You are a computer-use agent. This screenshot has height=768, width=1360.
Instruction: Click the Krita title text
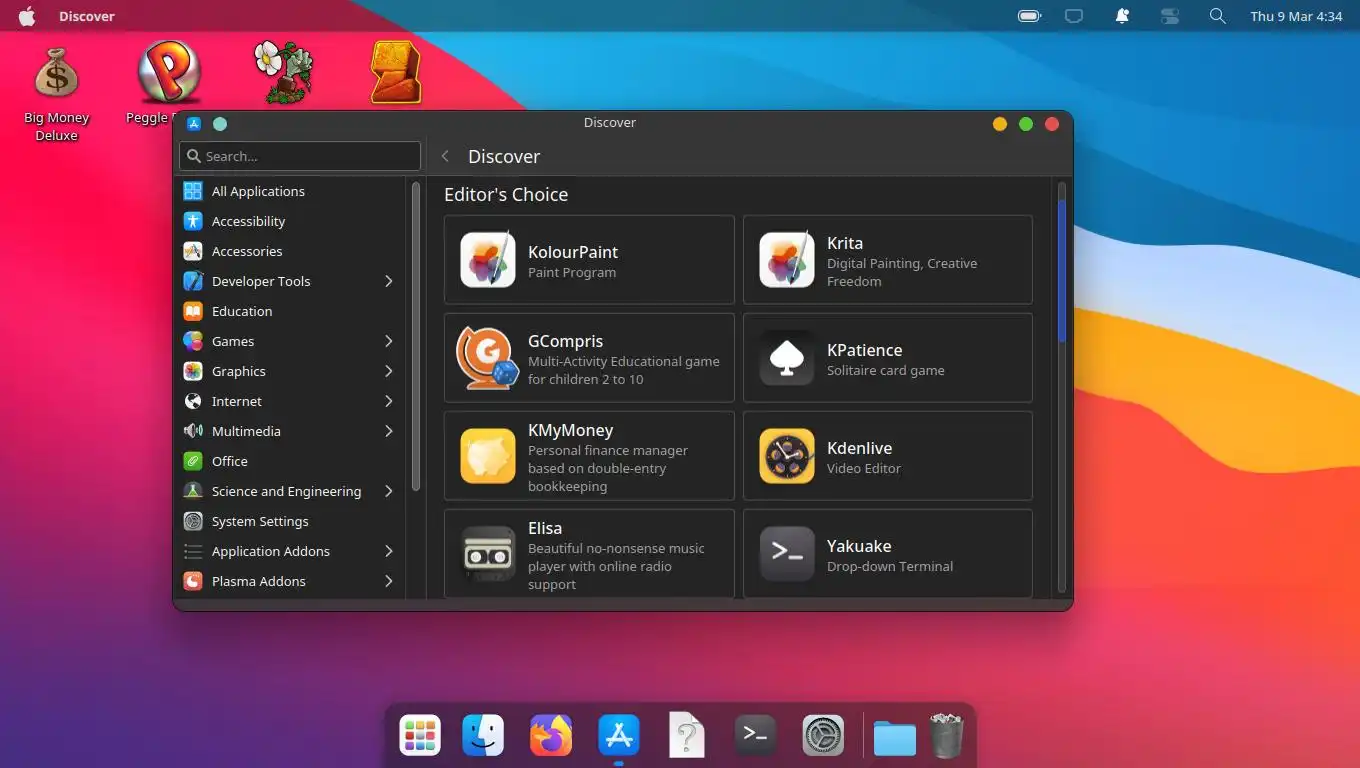pos(845,243)
